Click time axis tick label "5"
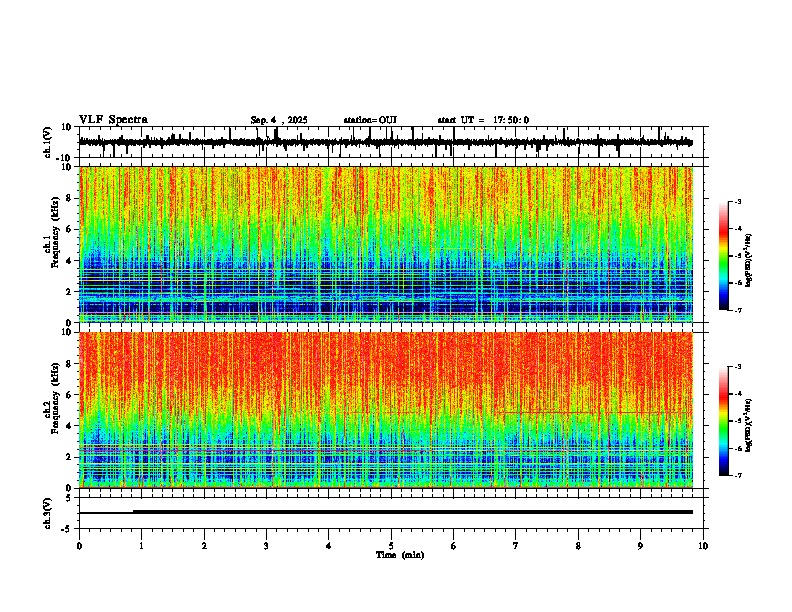Screen dimensions: 792x612 click(391, 546)
